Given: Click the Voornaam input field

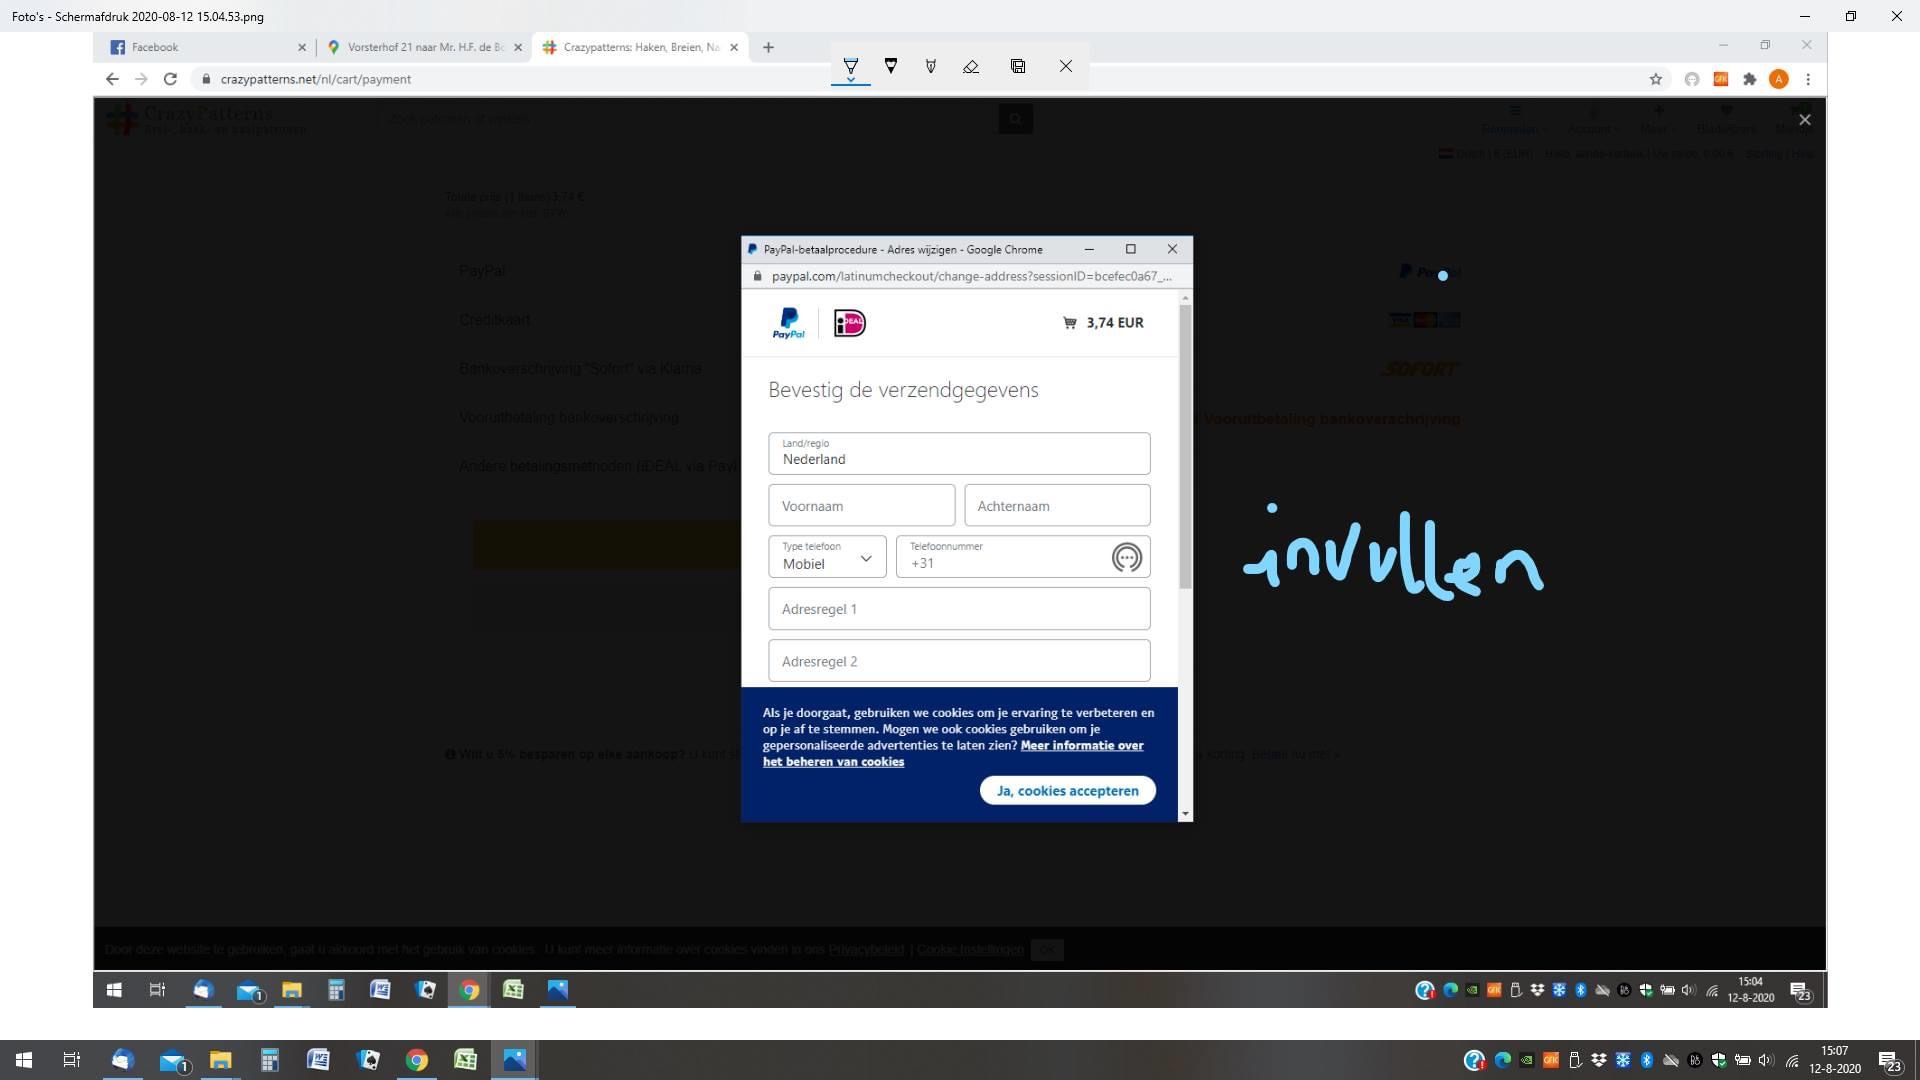Looking at the screenshot, I should tap(861, 506).
